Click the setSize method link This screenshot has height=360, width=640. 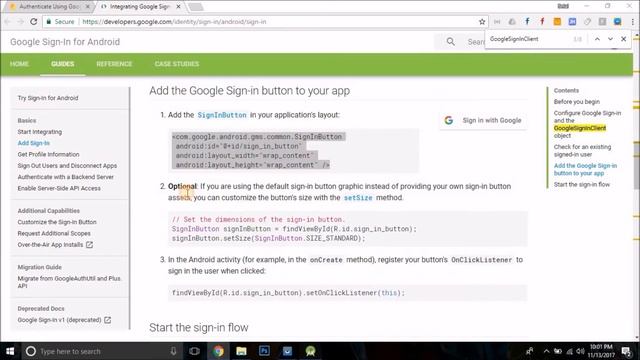click(358, 198)
